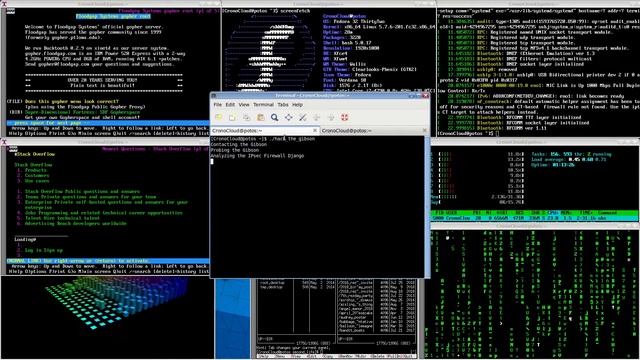Click the window menu icon in Terminal title bar

pos(214,96)
